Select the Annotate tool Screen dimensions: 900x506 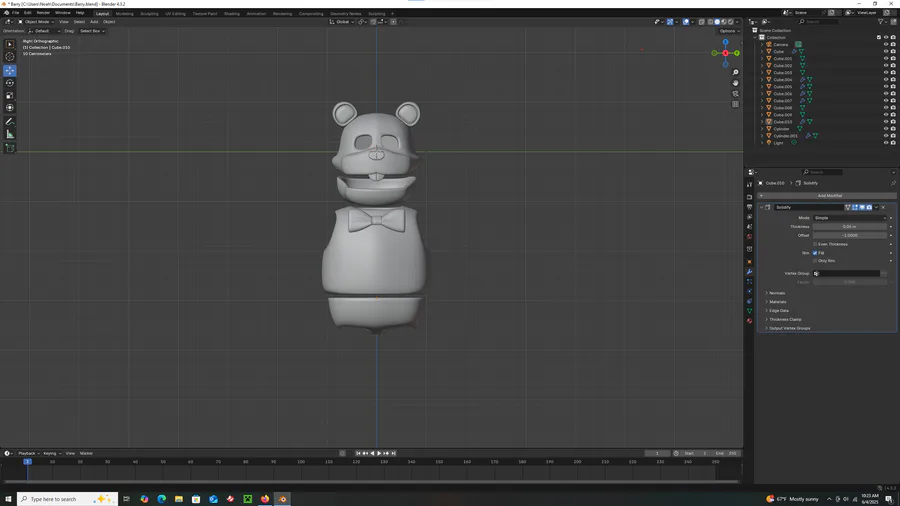click(x=10, y=122)
